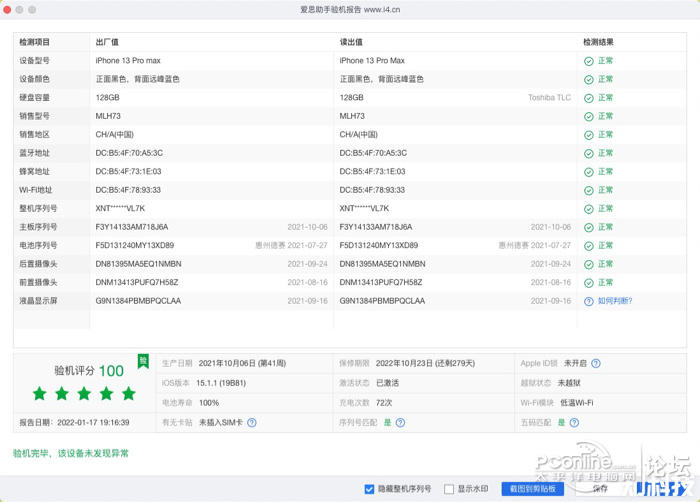Click the green check icon in 硬盘容量 row

click(x=589, y=98)
